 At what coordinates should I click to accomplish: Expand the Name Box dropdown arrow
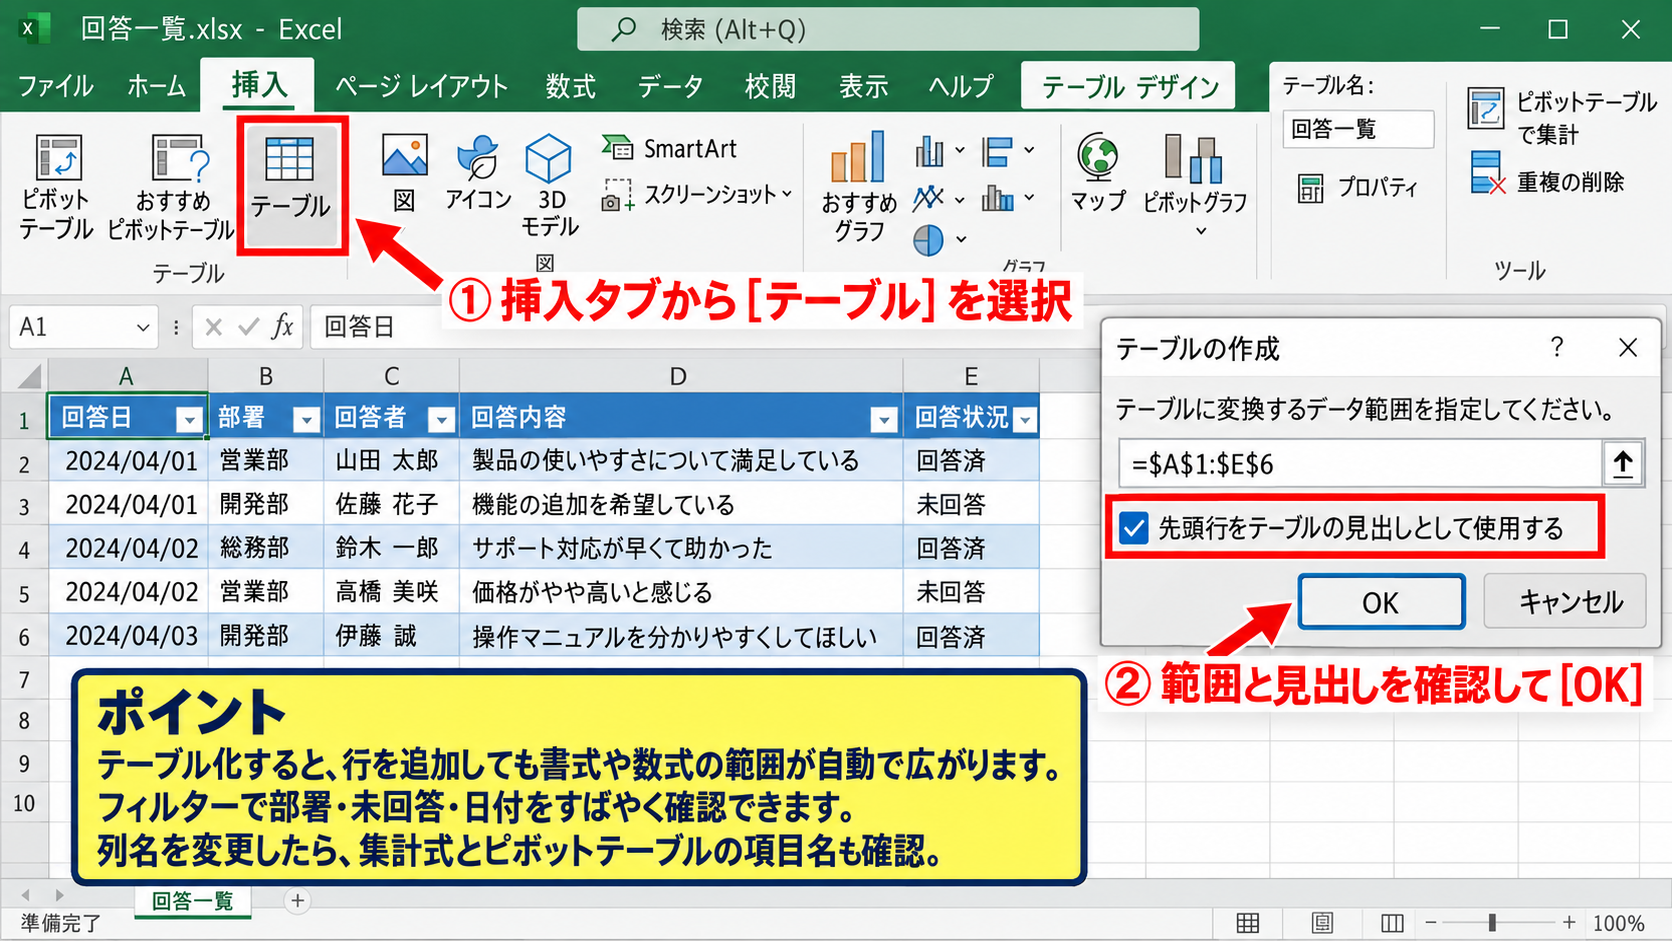(x=143, y=327)
